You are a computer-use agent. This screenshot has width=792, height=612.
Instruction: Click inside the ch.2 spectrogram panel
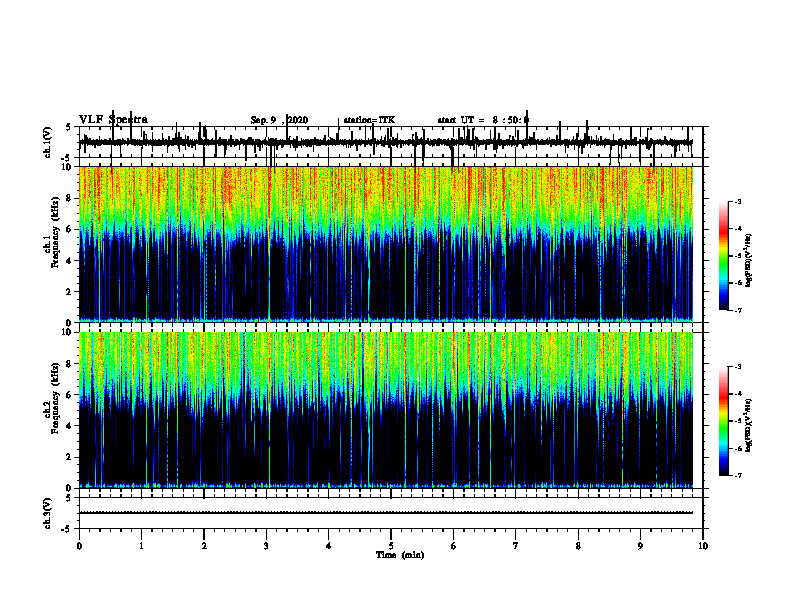(x=386, y=410)
